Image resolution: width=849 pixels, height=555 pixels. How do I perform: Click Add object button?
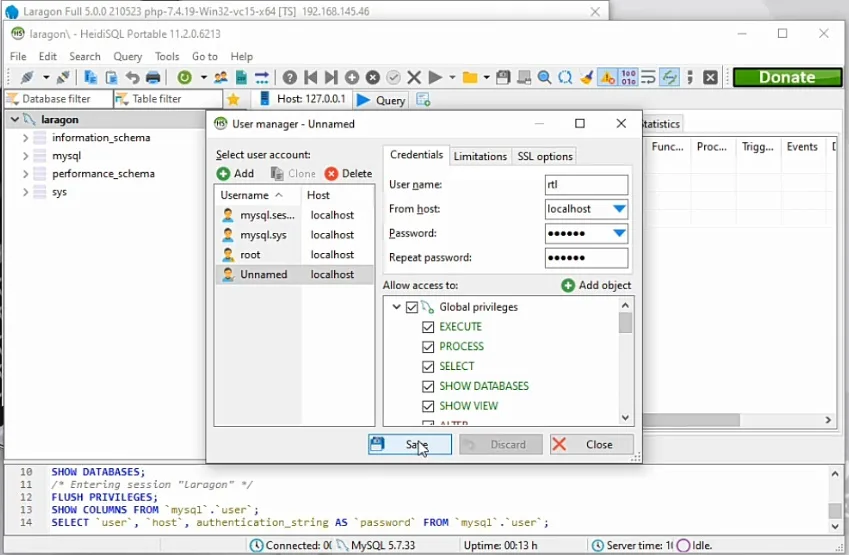[x=596, y=285]
